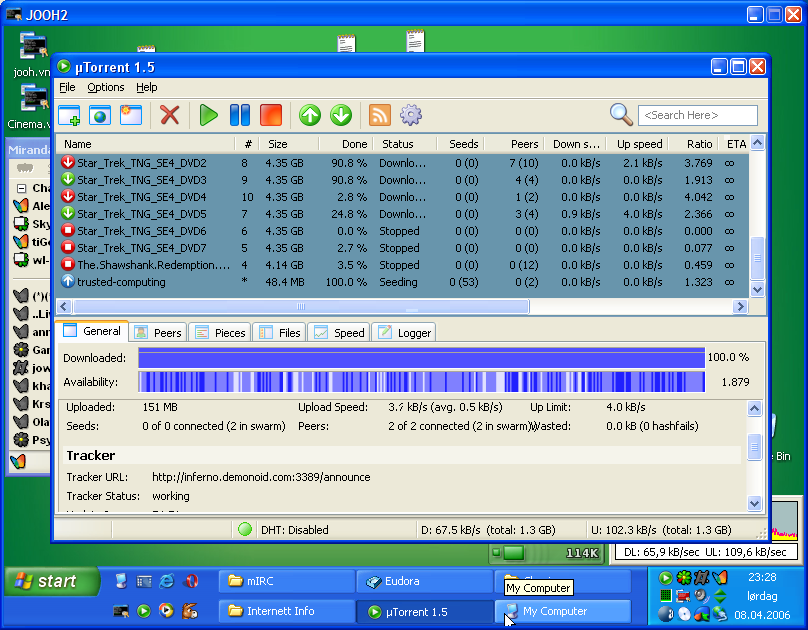Click DHT: Disabled status bar entry

tap(294, 530)
